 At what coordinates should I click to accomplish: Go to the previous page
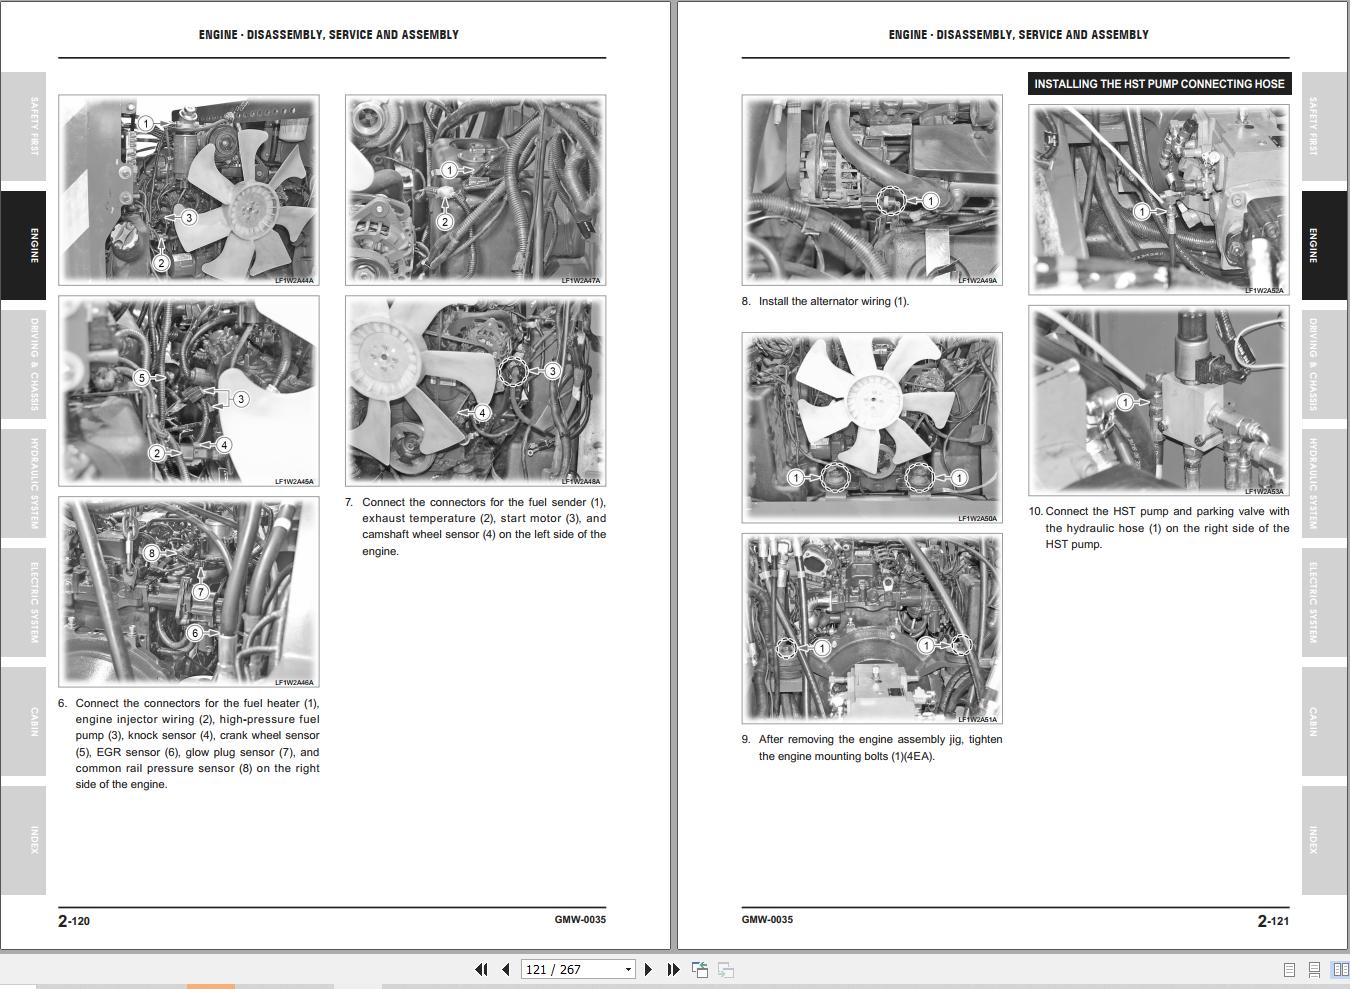[506, 969]
